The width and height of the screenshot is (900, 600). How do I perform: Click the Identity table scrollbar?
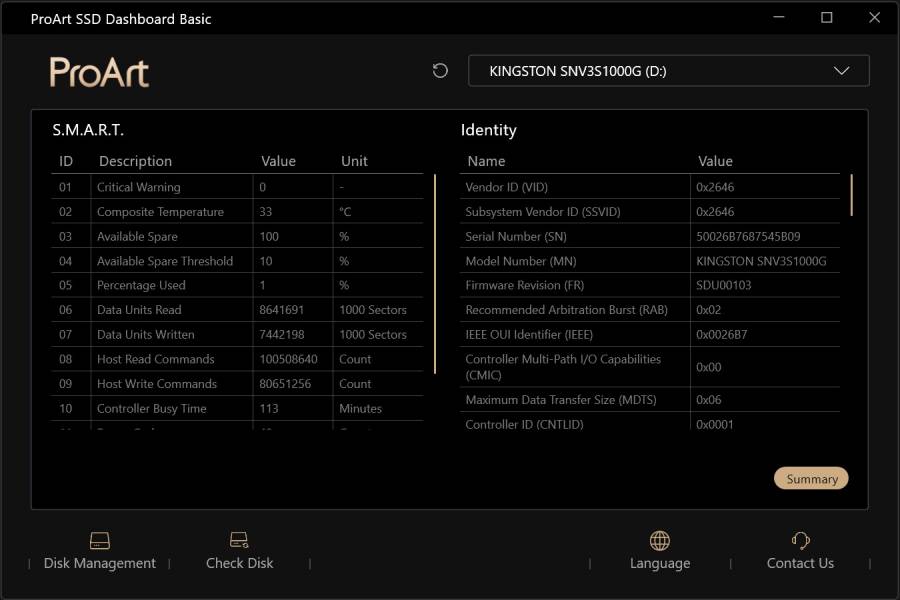click(851, 195)
